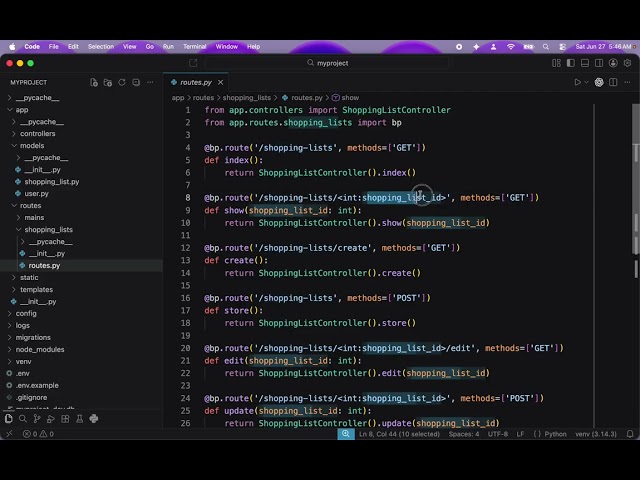
Task: Run the Python file with the play icon
Action: [x=578, y=82]
